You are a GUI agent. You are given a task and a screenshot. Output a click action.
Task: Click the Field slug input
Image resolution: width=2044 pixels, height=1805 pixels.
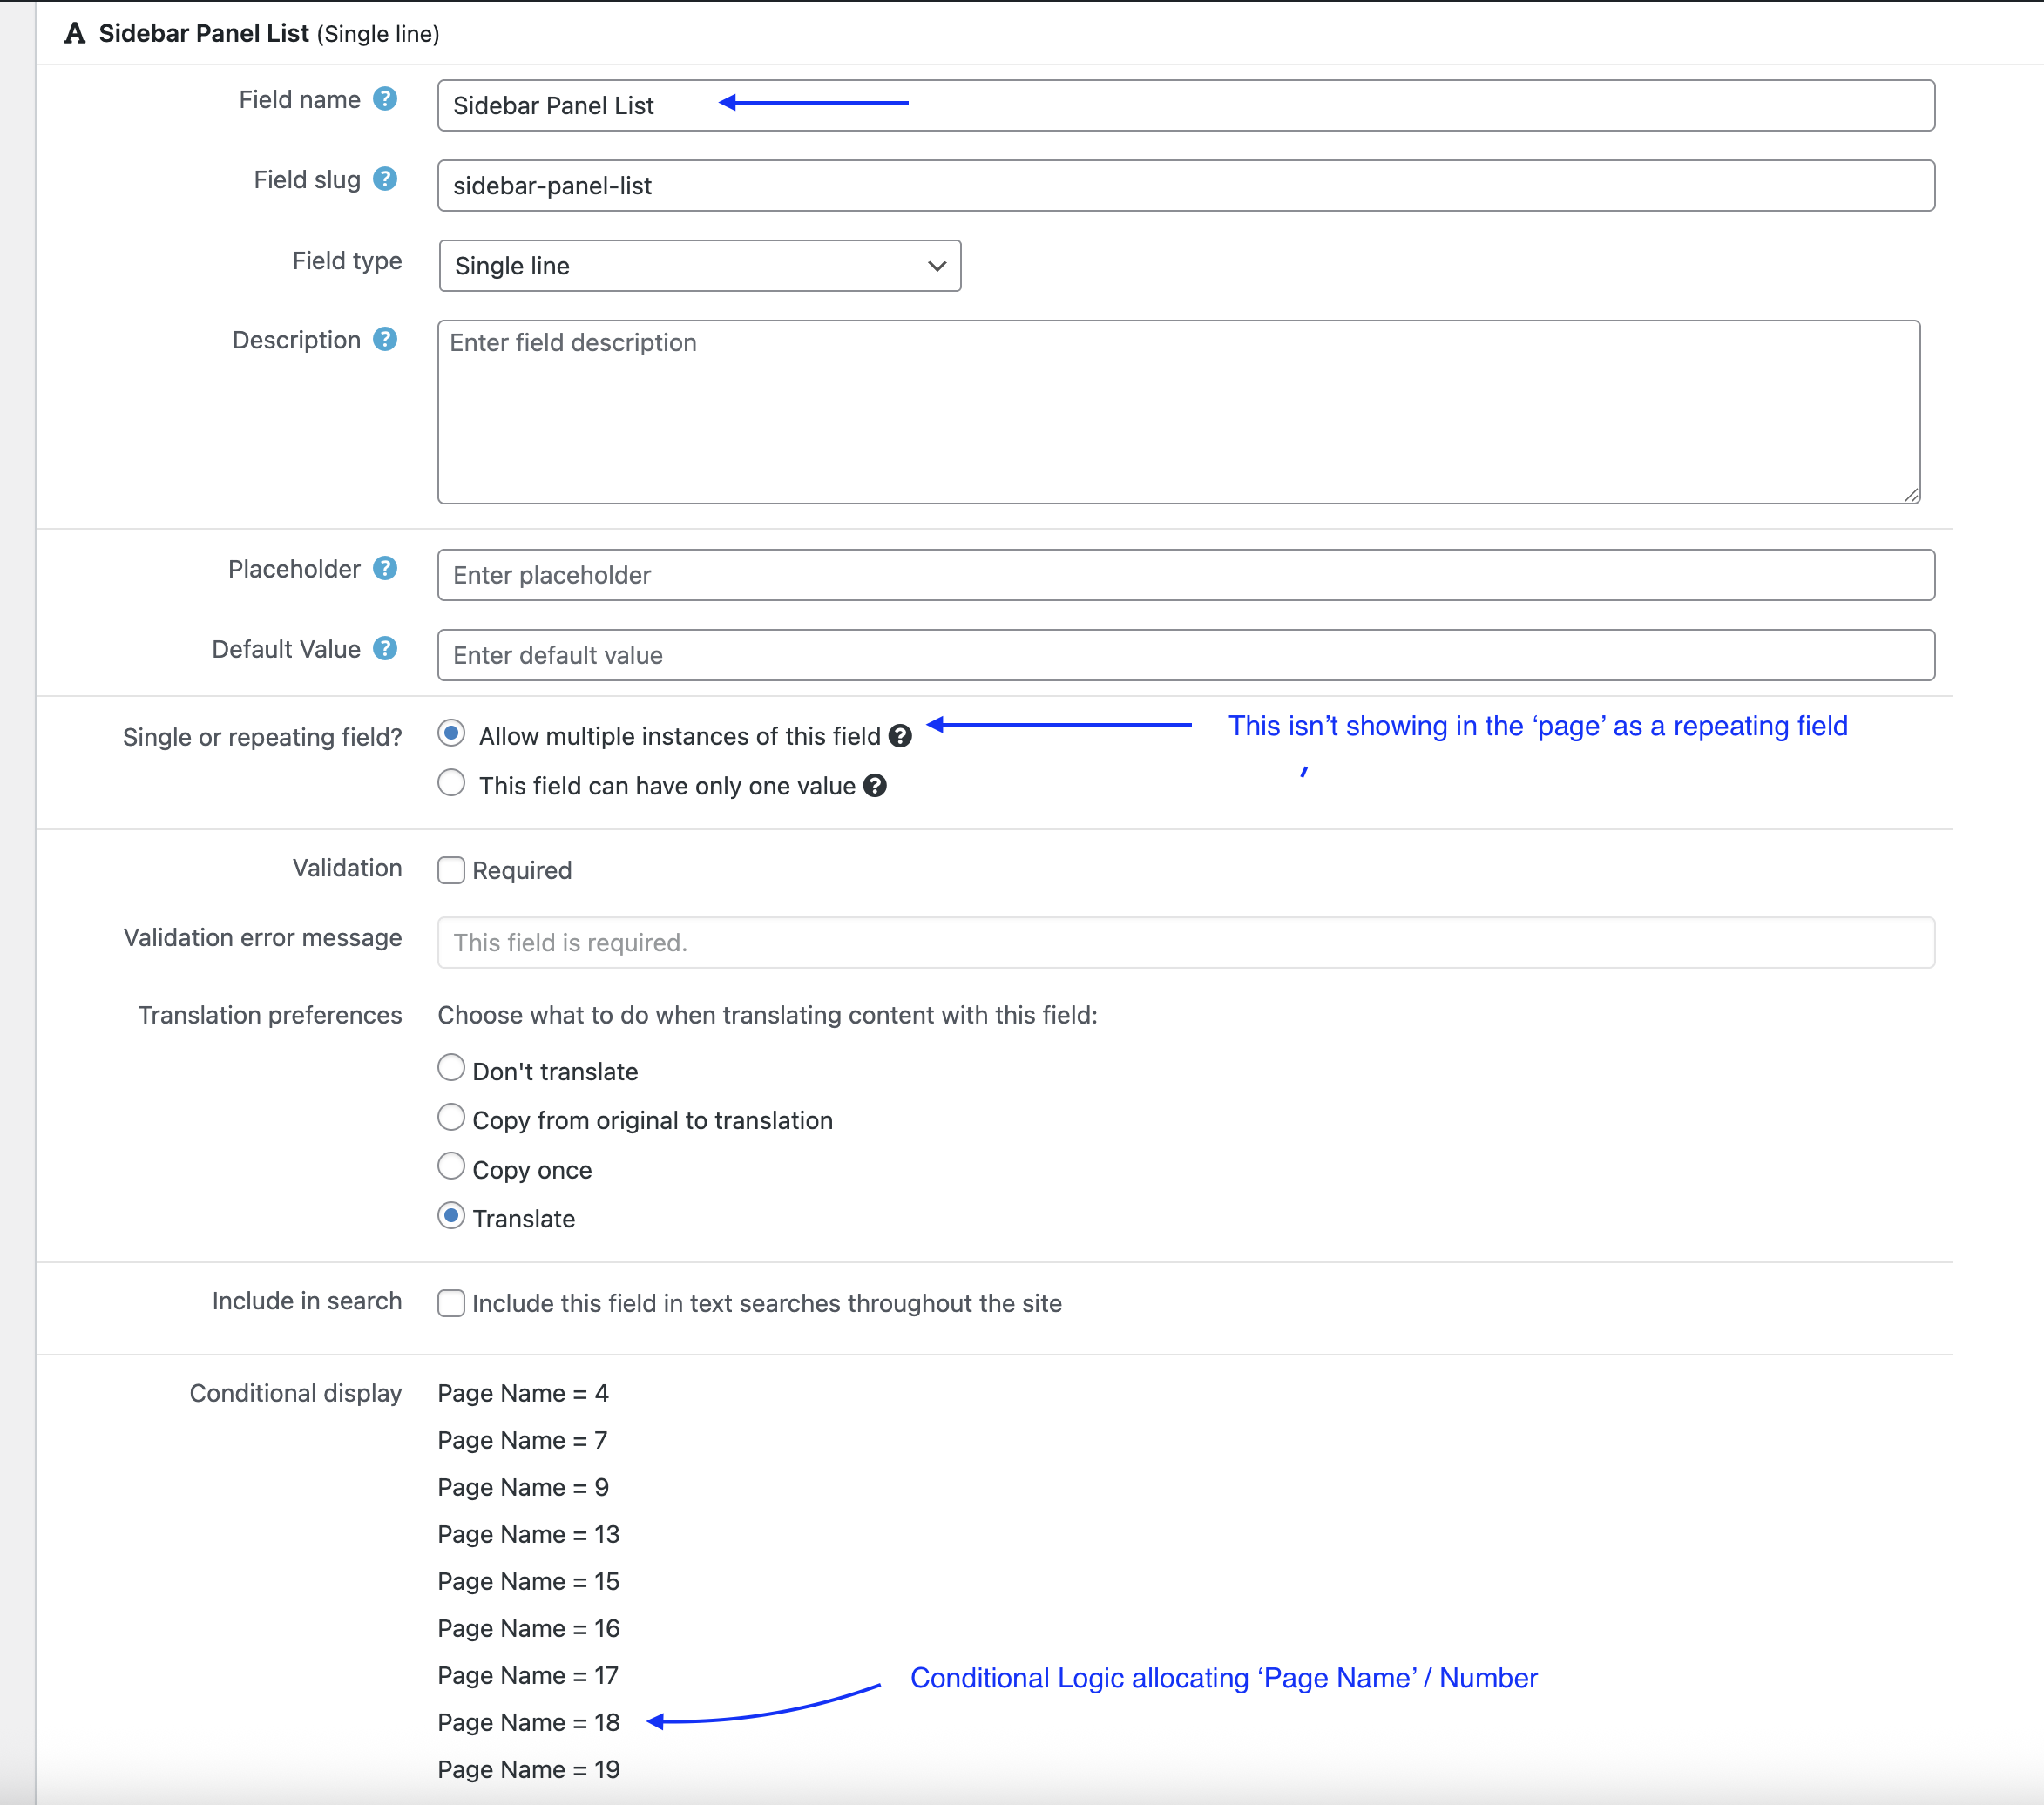(x=1186, y=186)
